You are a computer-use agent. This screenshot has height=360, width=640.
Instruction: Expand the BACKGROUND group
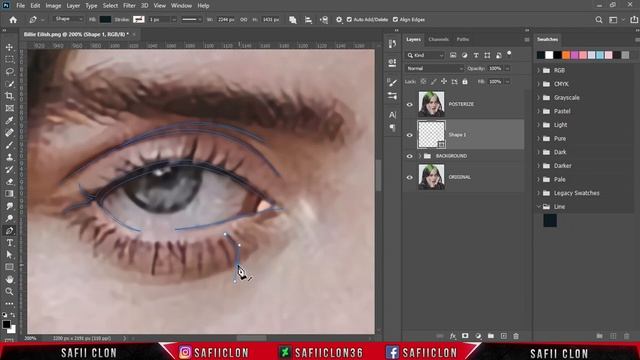click(x=419, y=156)
